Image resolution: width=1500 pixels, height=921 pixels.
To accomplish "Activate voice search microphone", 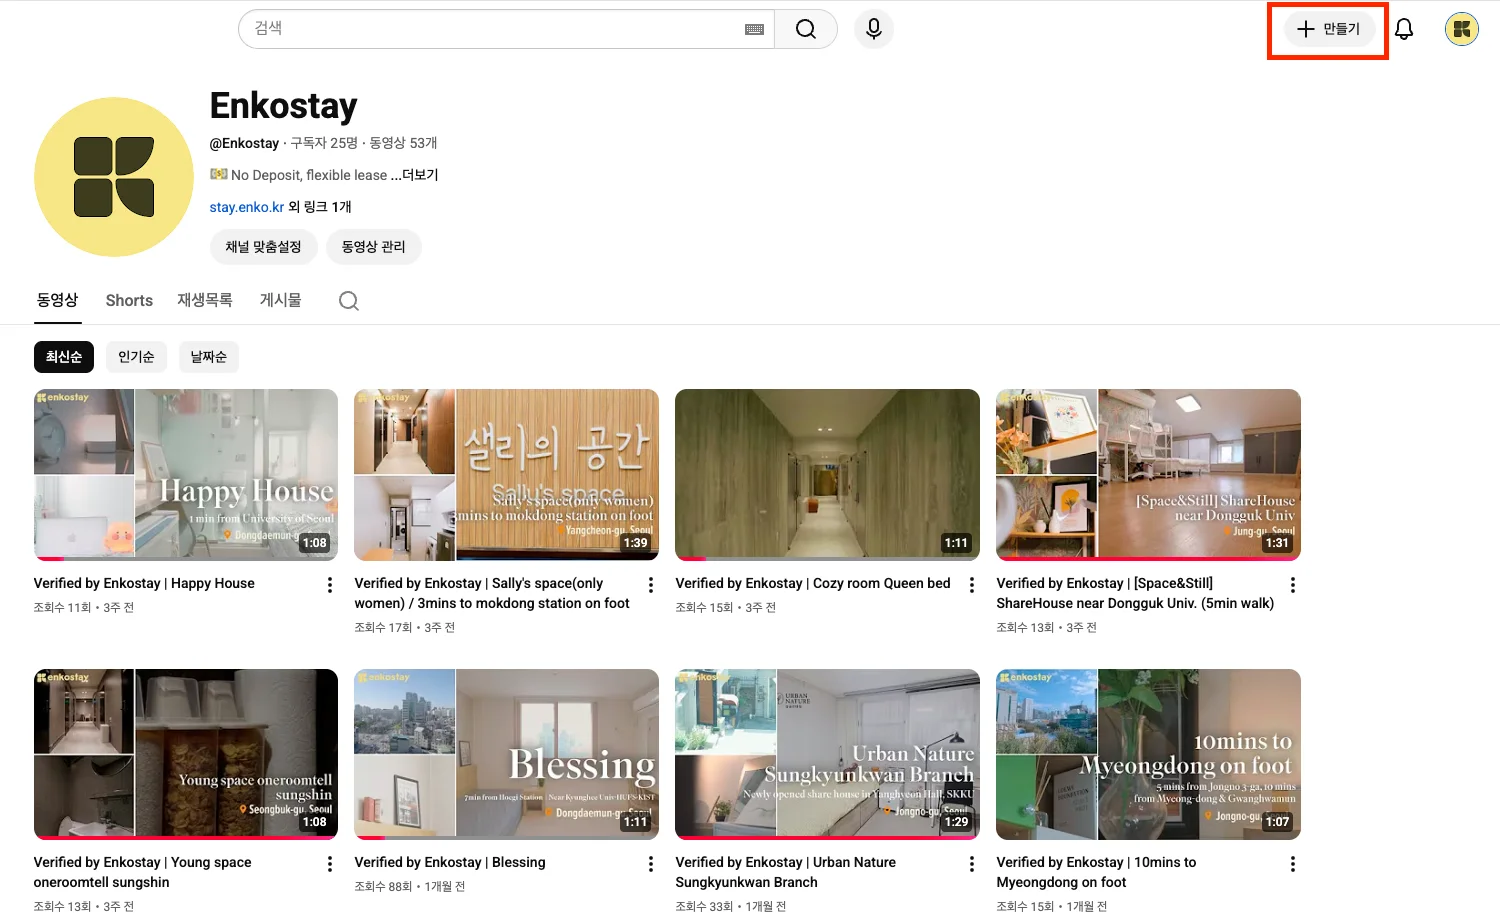I will (x=873, y=29).
